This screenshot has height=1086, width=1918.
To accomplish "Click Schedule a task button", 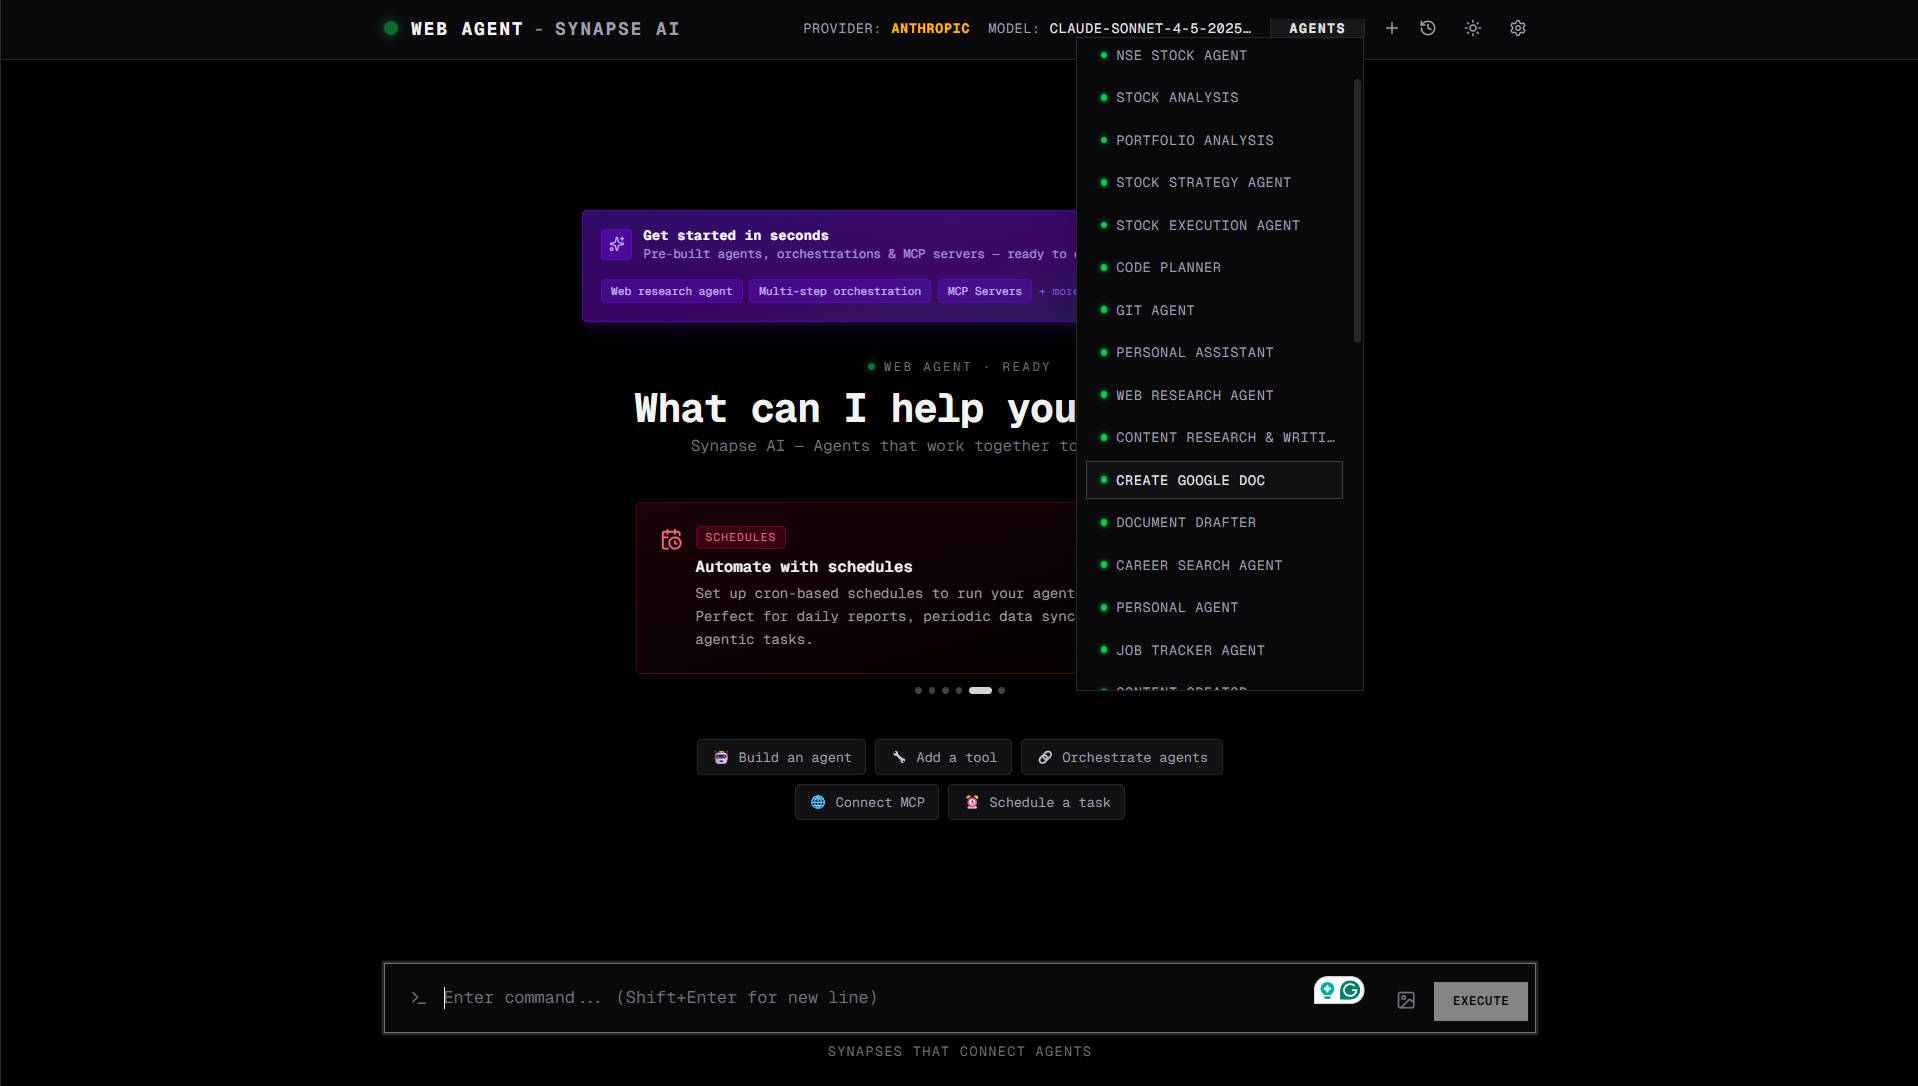I will pyautogui.click(x=1036, y=802).
